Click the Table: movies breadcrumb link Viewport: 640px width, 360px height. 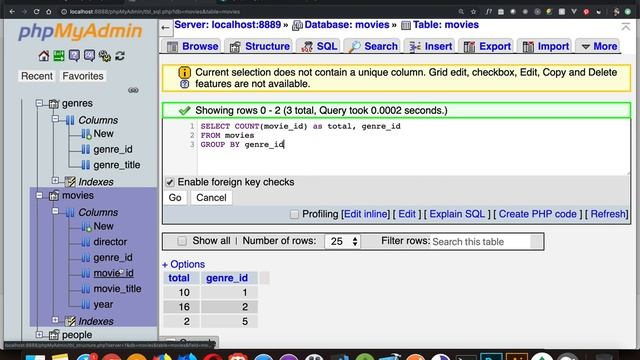pos(446,25)
